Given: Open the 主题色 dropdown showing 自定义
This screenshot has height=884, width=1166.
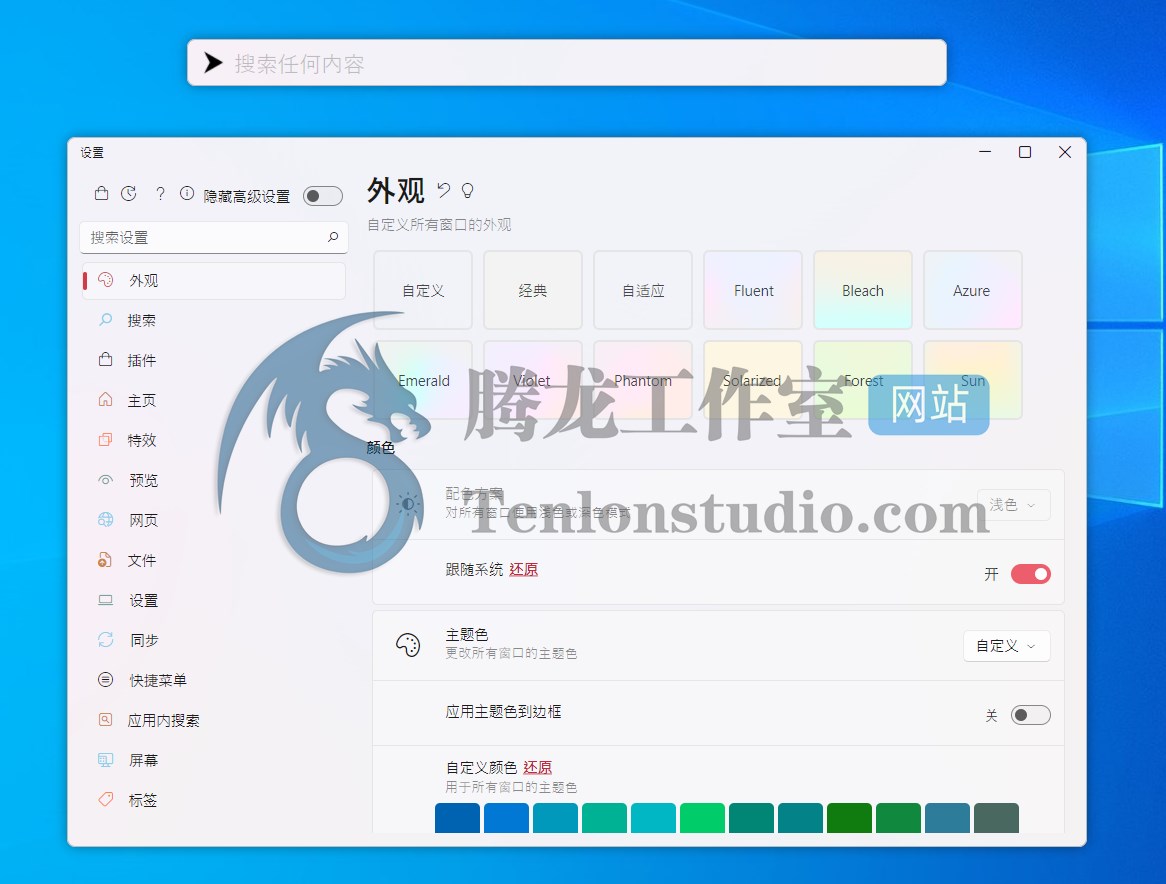Looking at the screenshot, I should click(1007, 646).
